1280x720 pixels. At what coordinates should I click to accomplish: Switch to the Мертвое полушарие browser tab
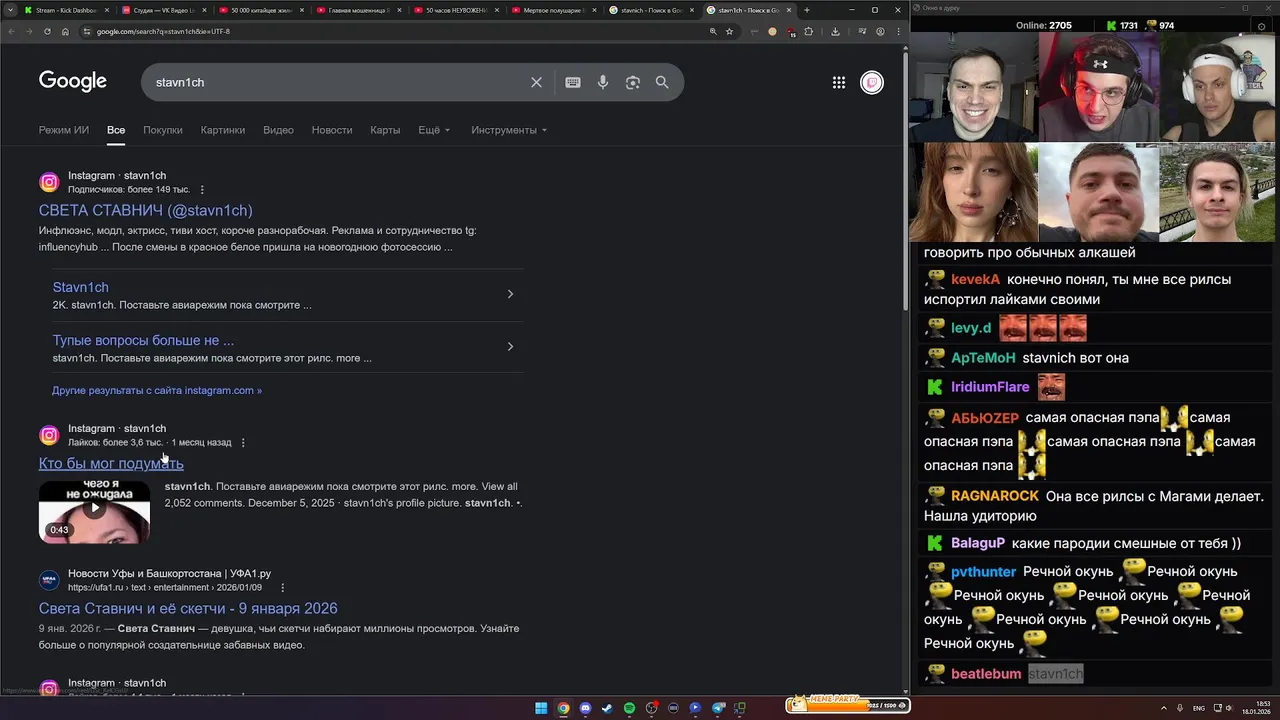pos(554,10)
